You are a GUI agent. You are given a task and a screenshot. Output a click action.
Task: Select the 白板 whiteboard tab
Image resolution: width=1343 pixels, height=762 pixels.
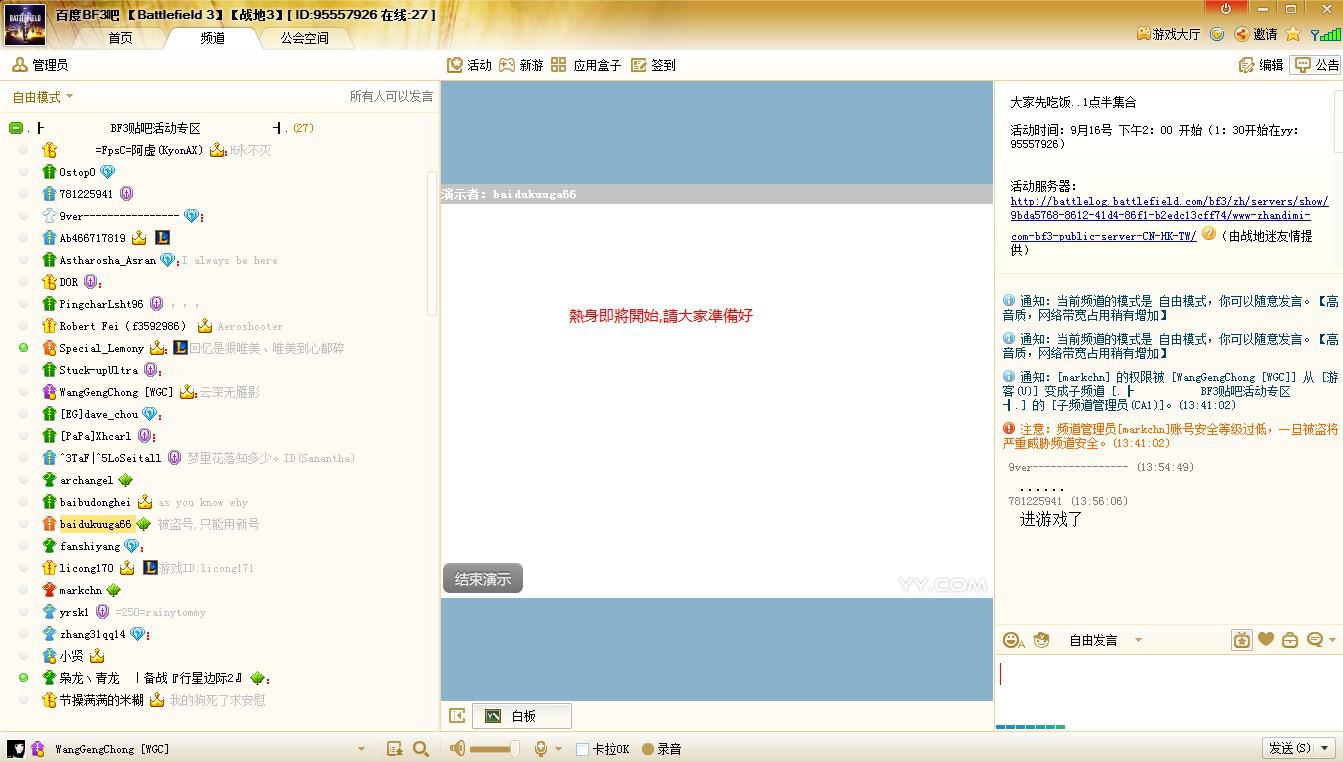click(x=522, y=716)
